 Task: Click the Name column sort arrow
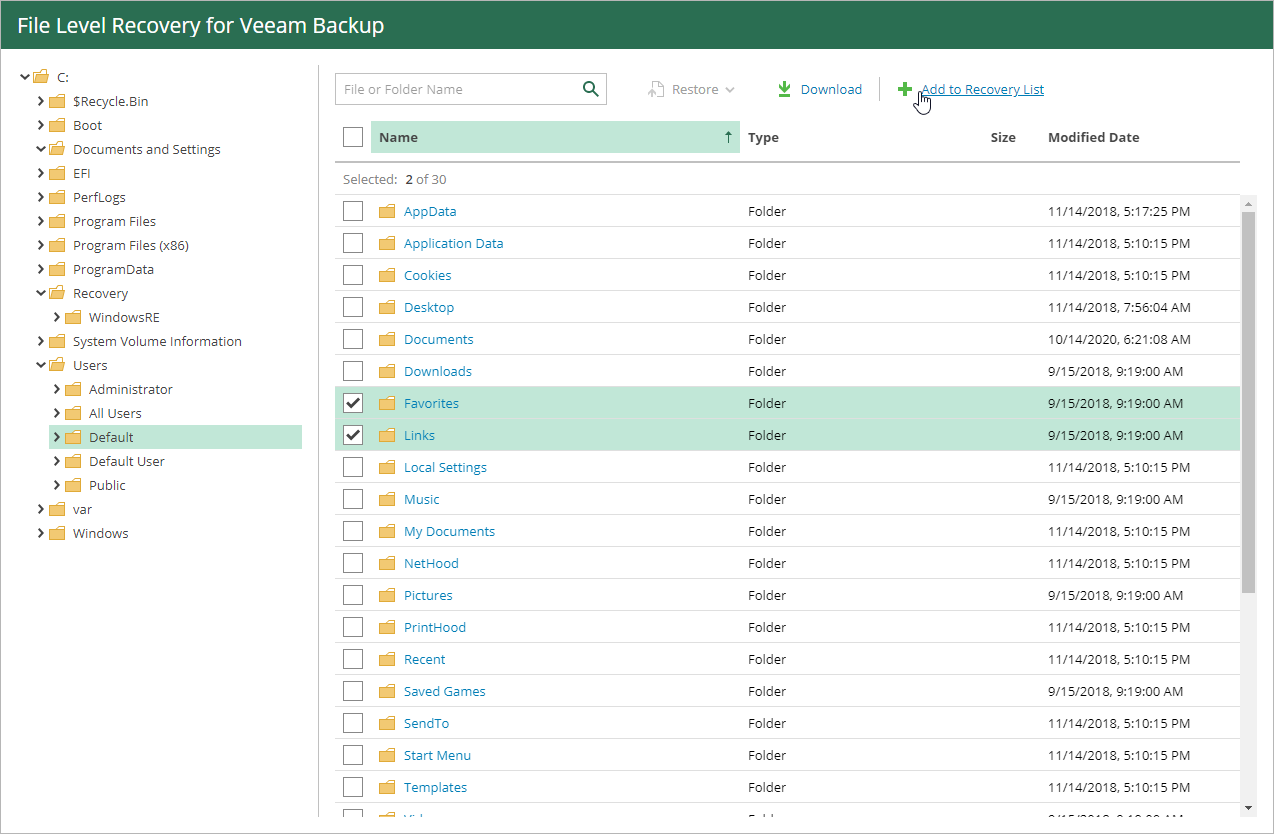728,137
